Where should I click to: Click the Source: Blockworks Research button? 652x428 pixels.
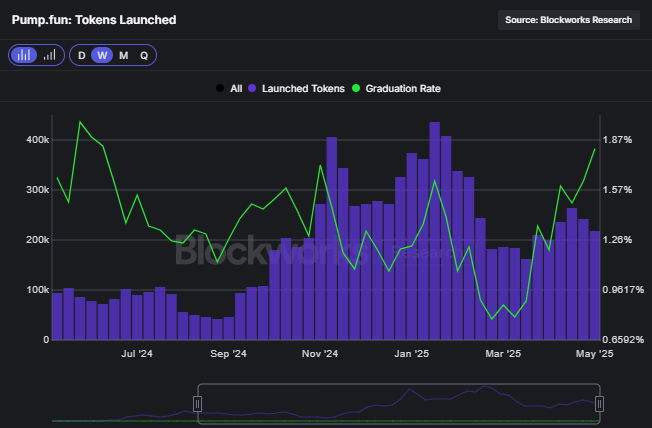[x=568, y=19]
